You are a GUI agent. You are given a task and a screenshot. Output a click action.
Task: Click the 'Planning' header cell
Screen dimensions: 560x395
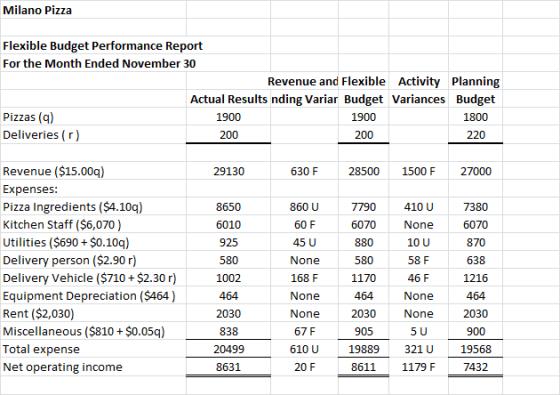click(x=475, y=81)
